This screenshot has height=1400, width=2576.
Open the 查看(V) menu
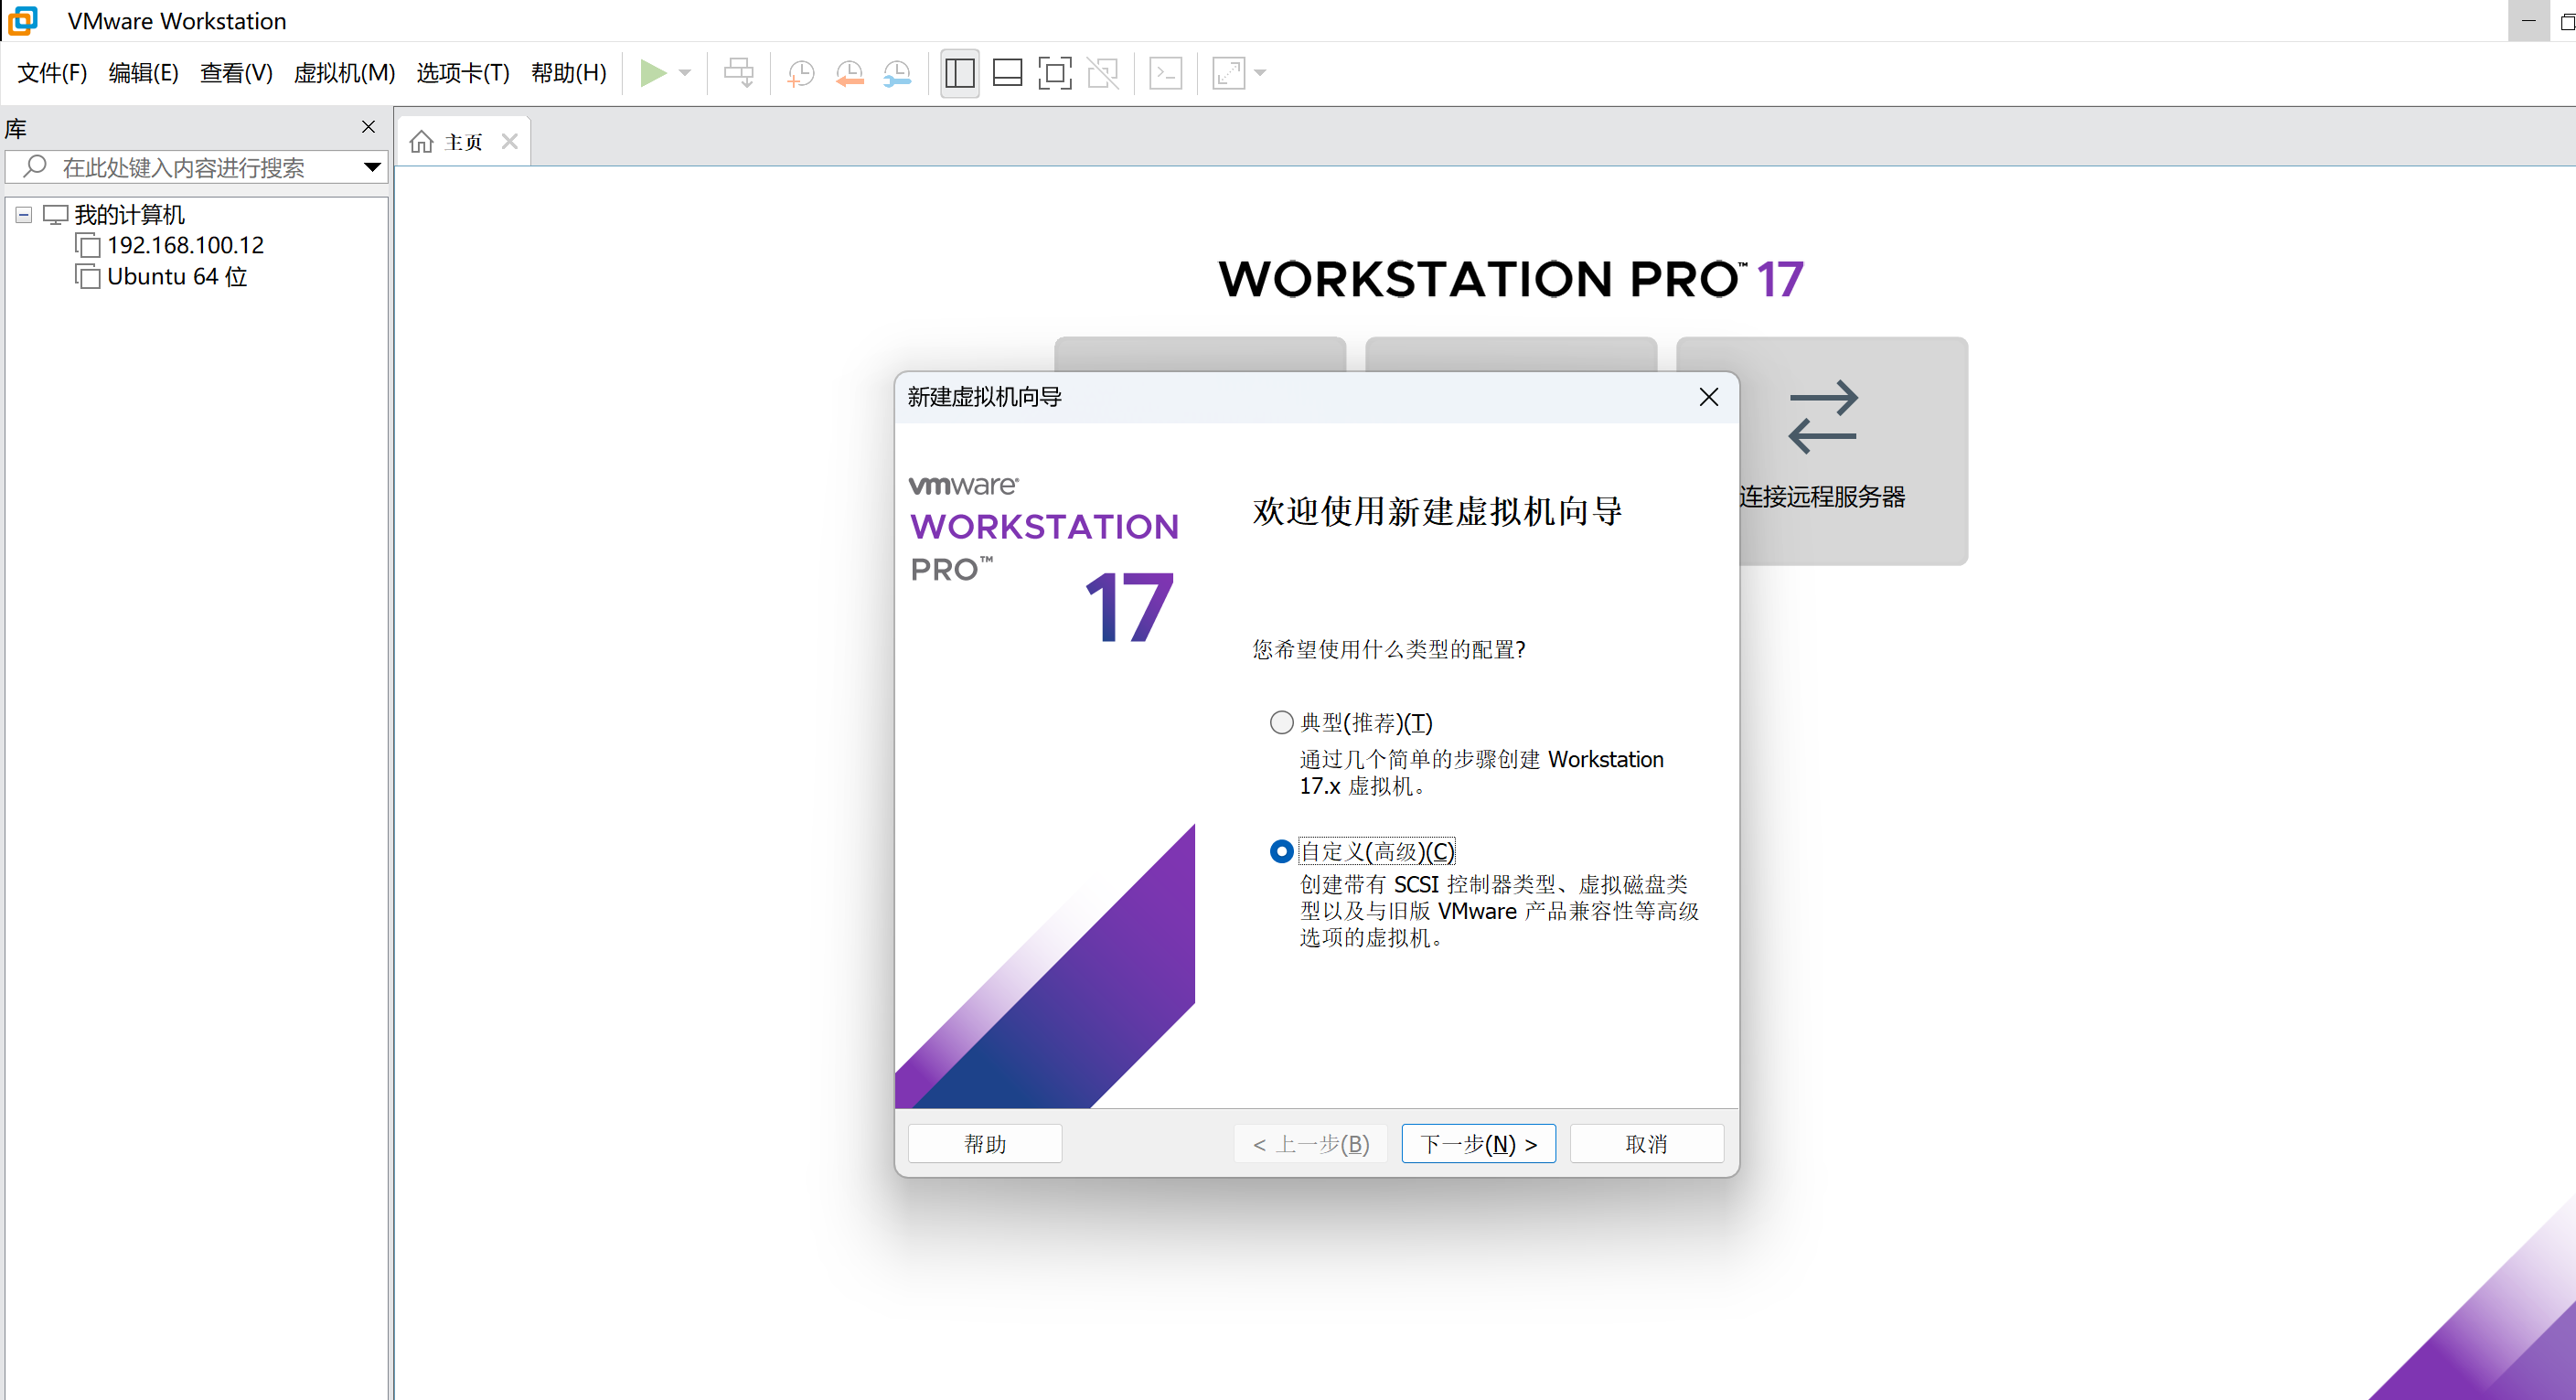tap(236, 73)
